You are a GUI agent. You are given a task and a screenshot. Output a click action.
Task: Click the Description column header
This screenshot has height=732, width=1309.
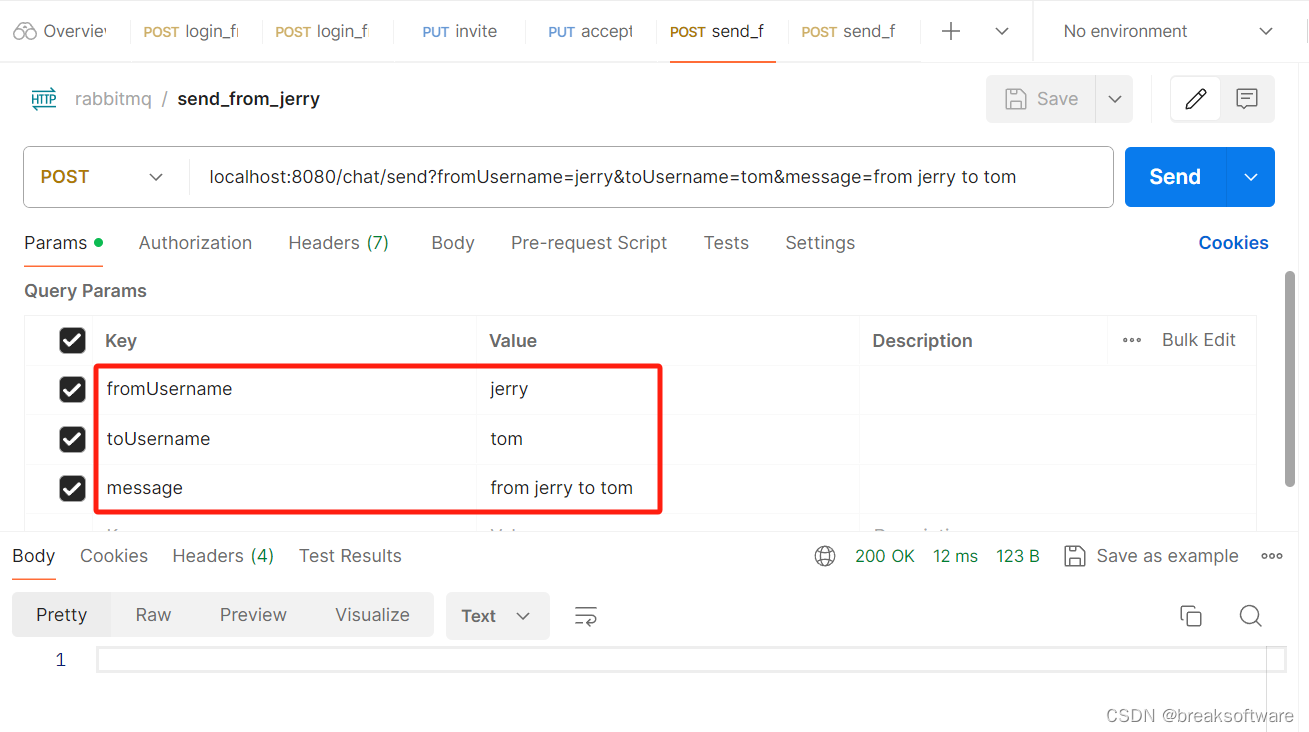click(x=922, y=341)
